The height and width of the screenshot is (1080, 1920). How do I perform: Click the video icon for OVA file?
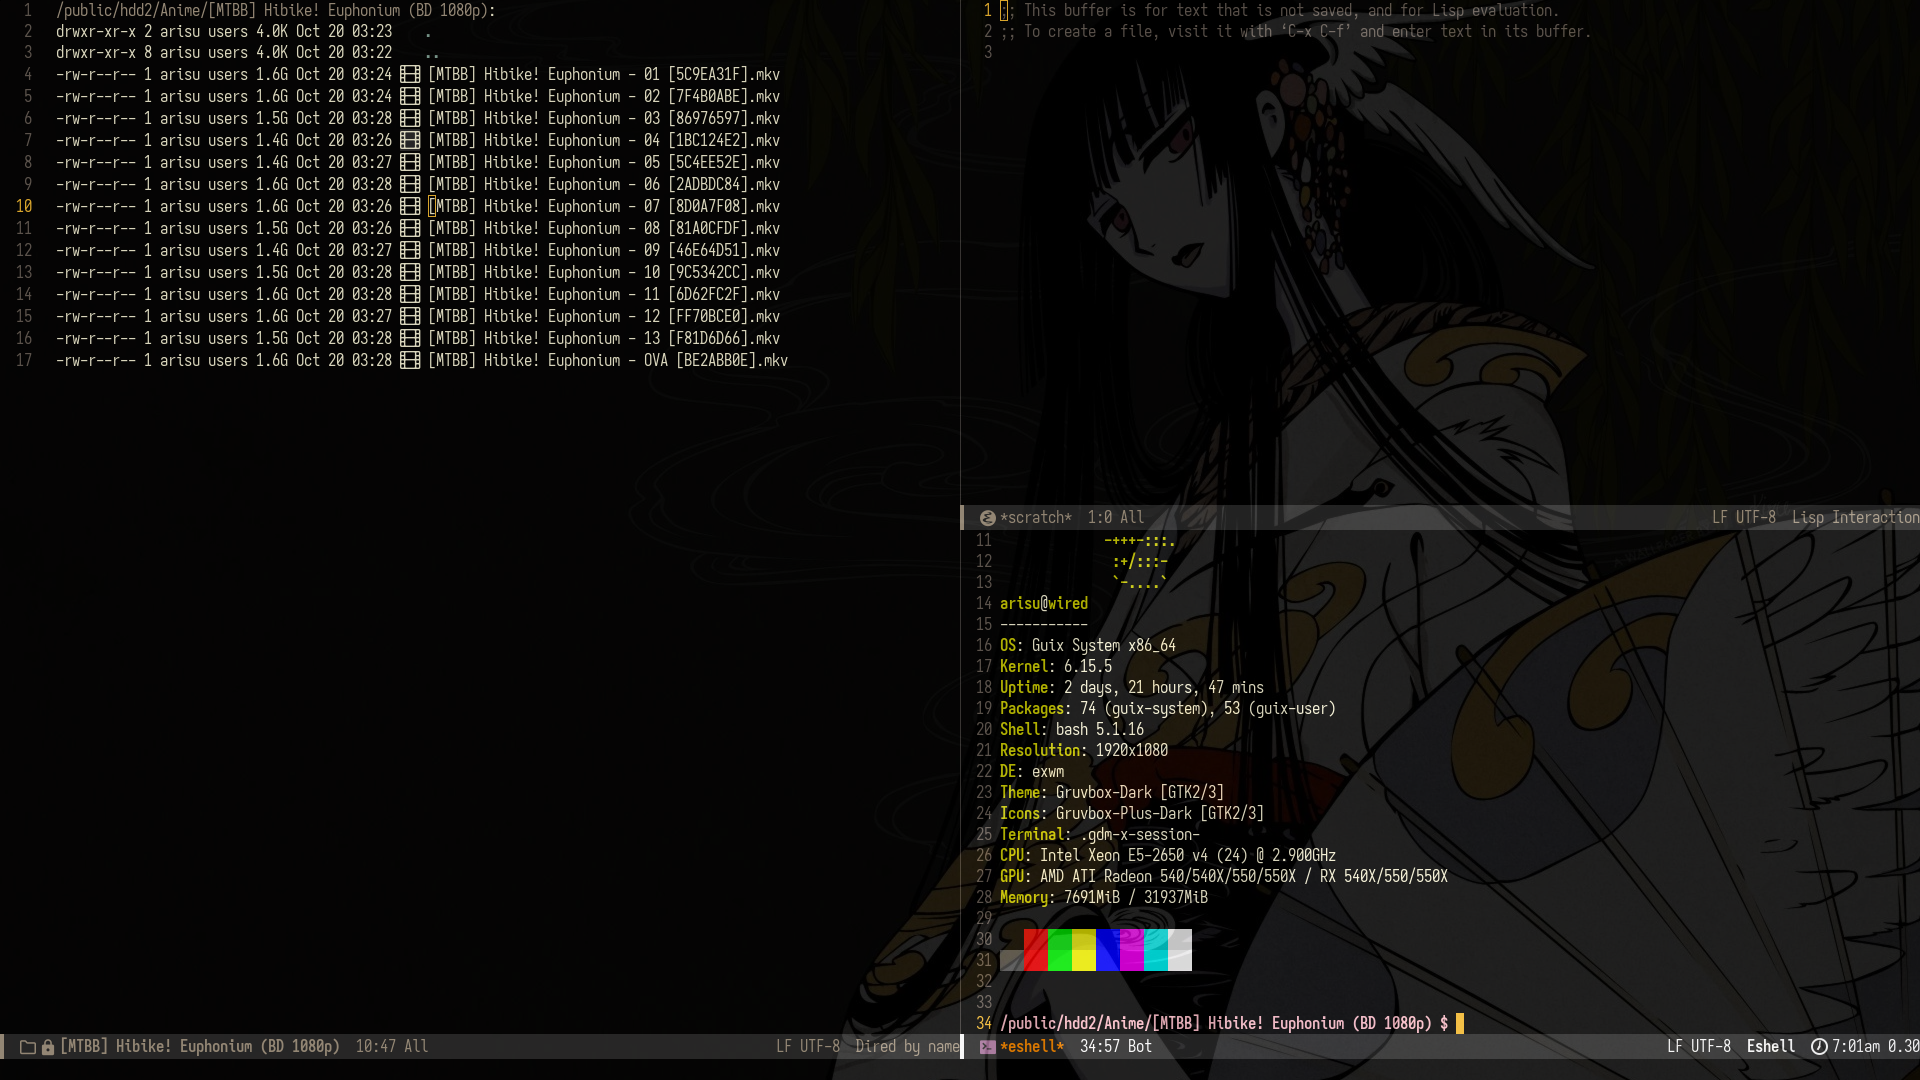click(410, 361)
